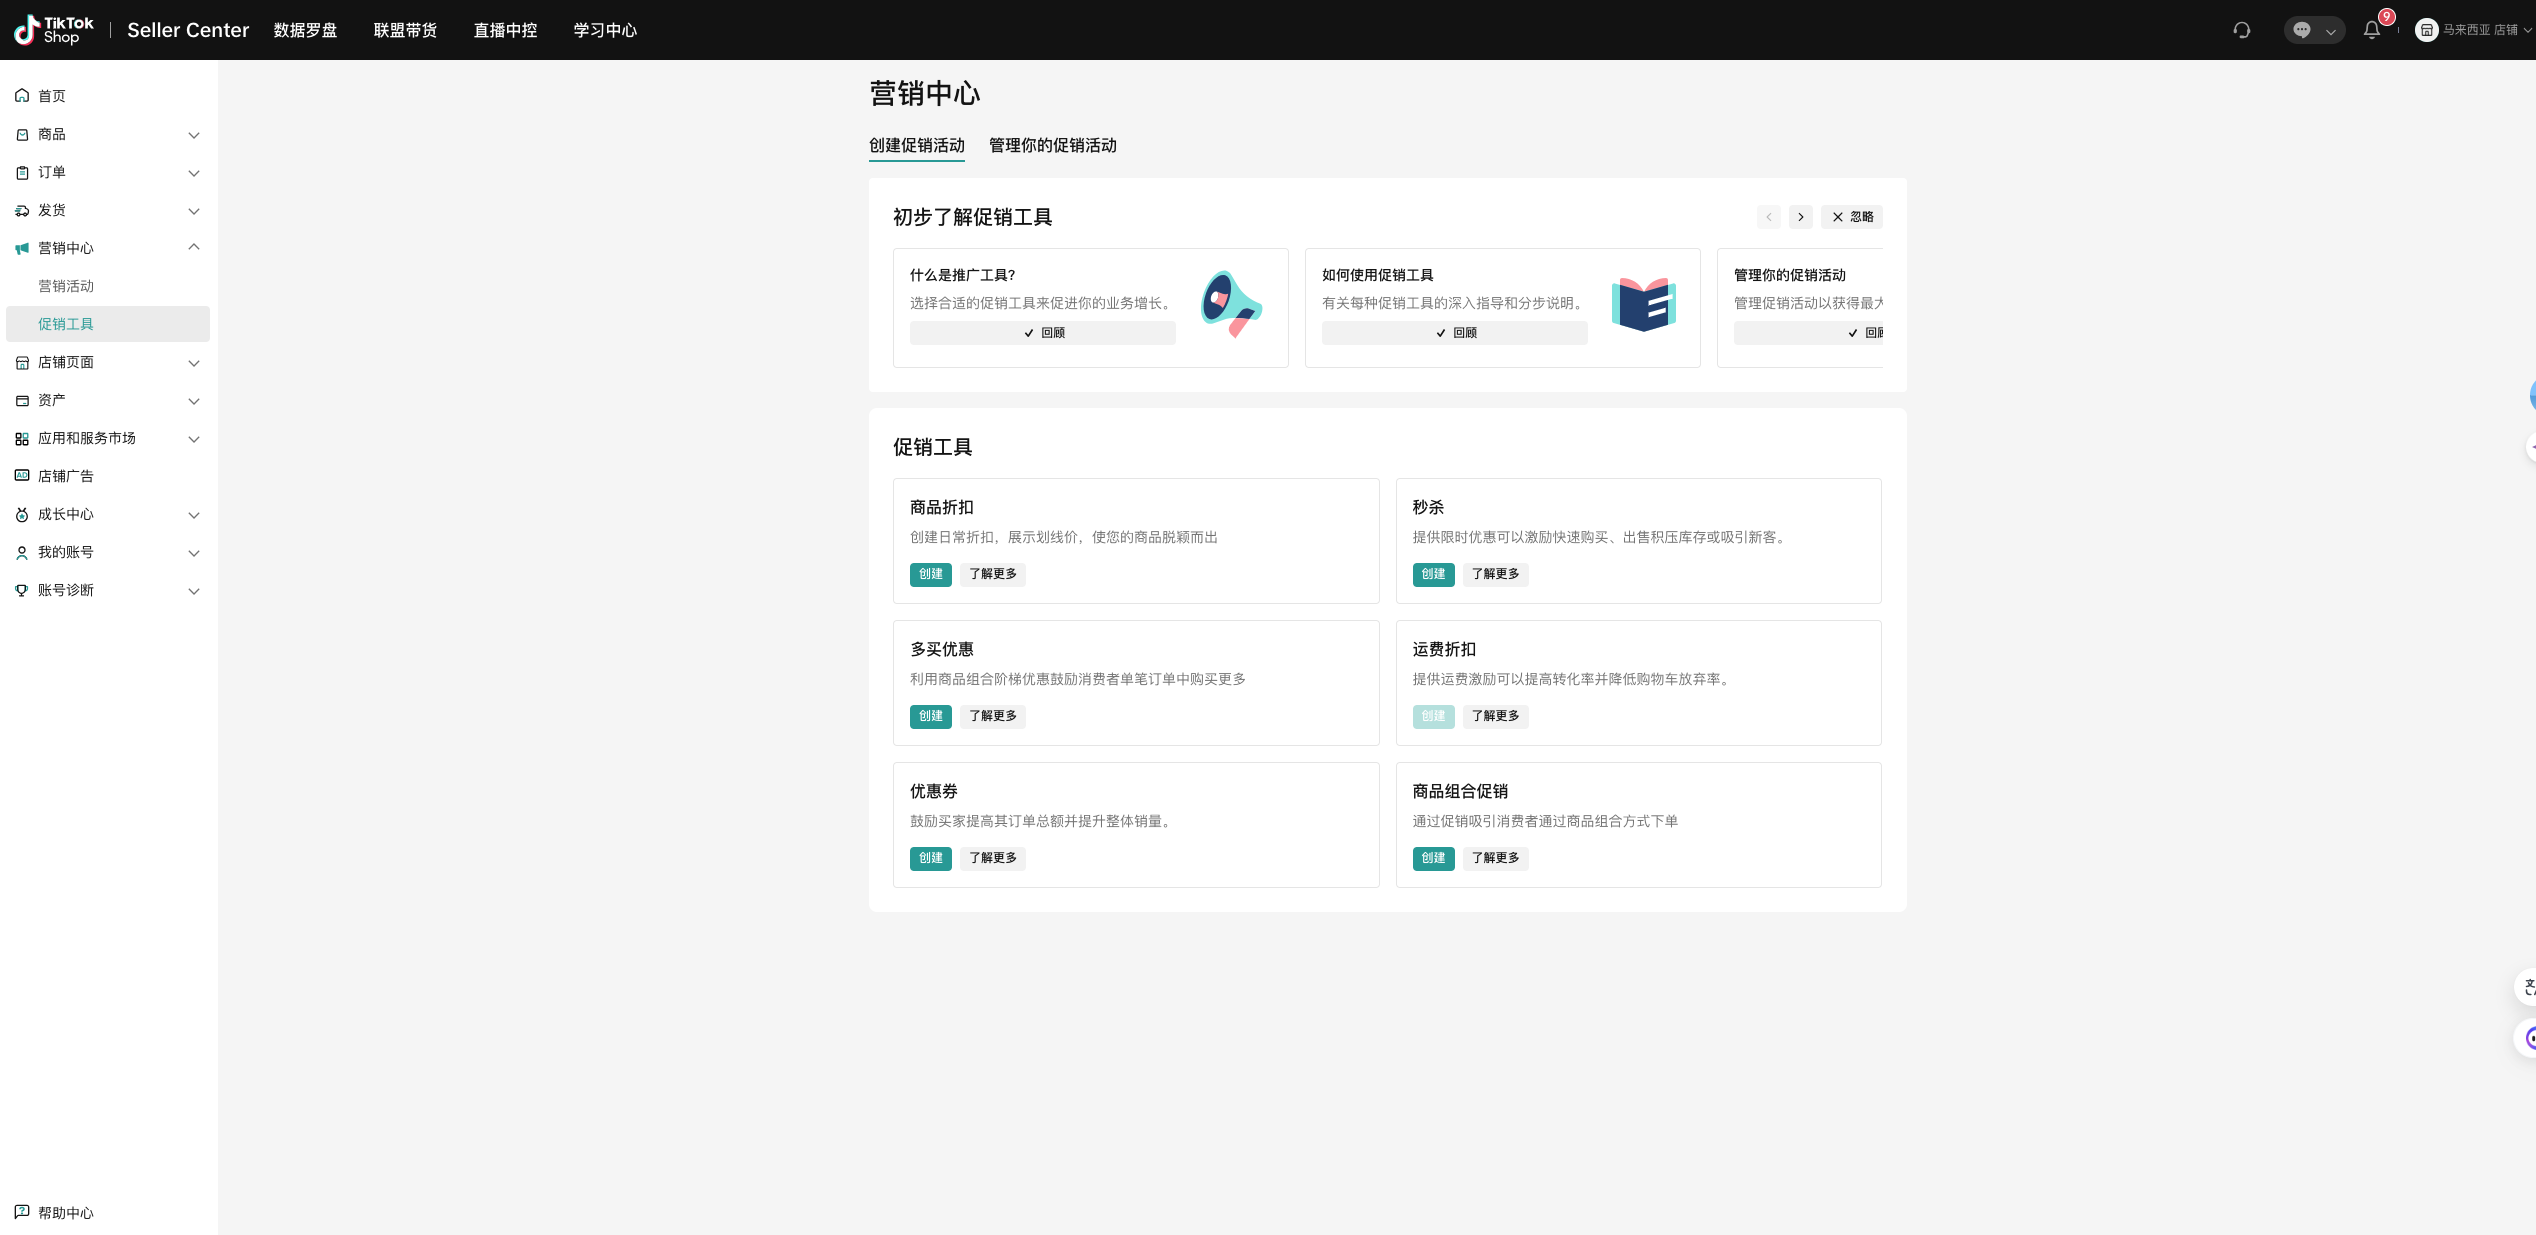
Task: Open 数据罗盘 in top navigation
Action: tap(305, 30)
